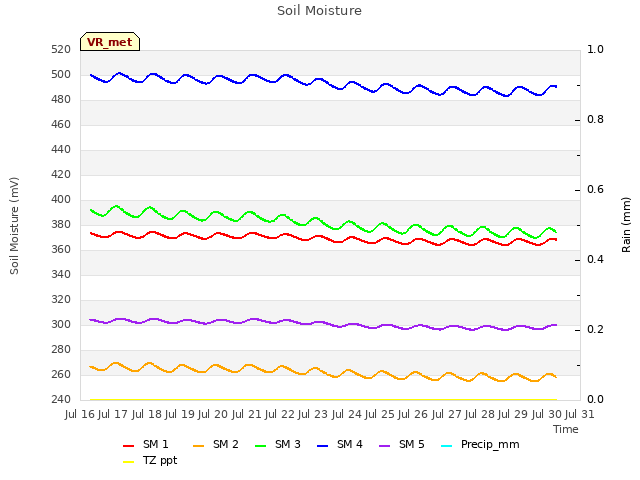Click the Jul 31 date tick
This screenshot has height=480, width=640.
point(580,415)
